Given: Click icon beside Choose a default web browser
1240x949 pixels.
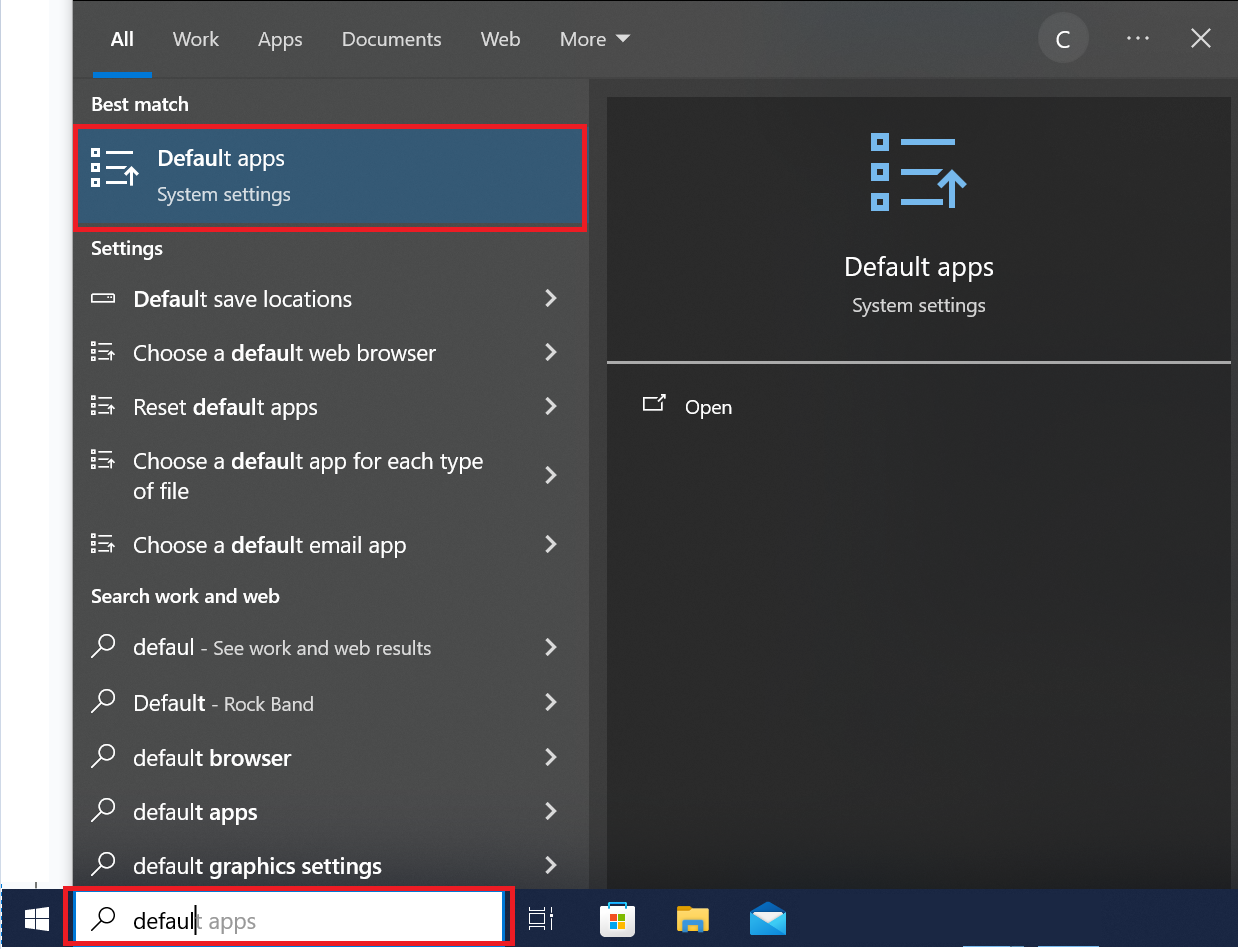Looking at the screenshot, I should [102, 351].
